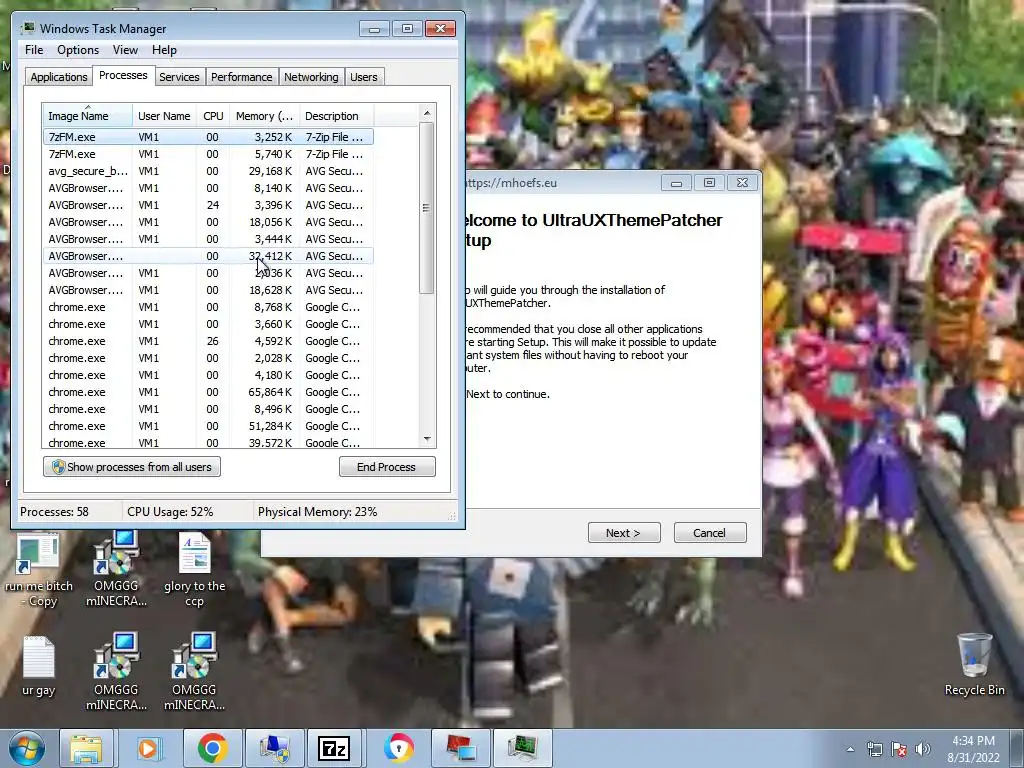Select the avg_secure_b... process row
This screenshot has width=1024, height=768.
208,171
